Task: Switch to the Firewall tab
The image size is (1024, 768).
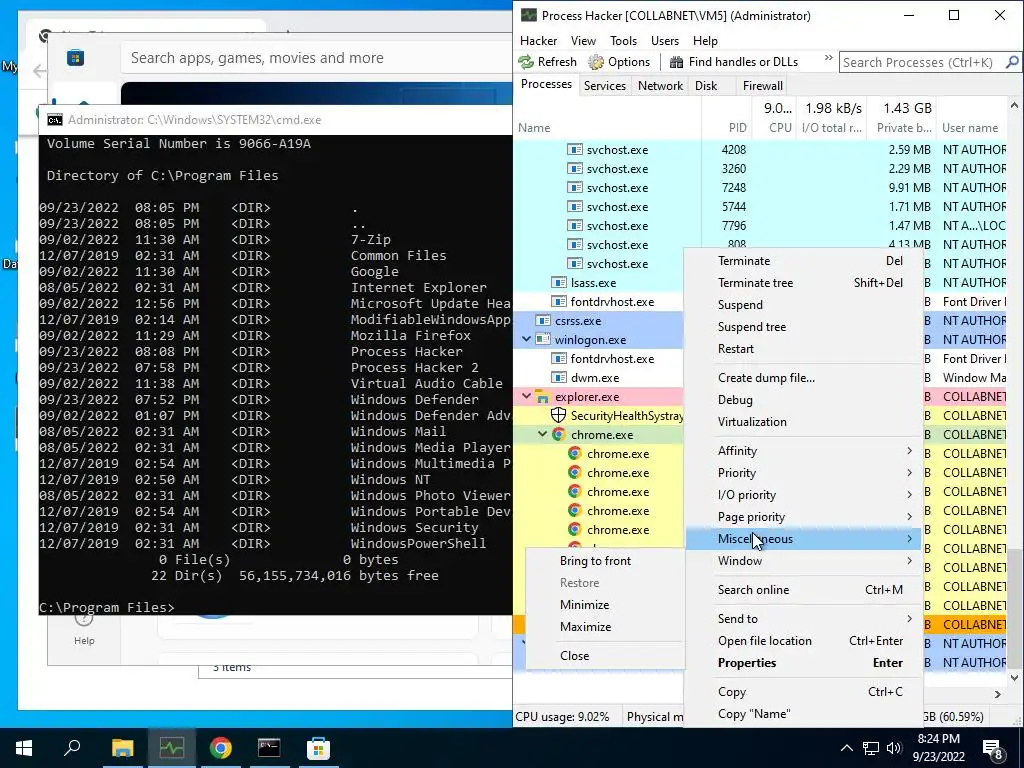Action: pos(762,86)
